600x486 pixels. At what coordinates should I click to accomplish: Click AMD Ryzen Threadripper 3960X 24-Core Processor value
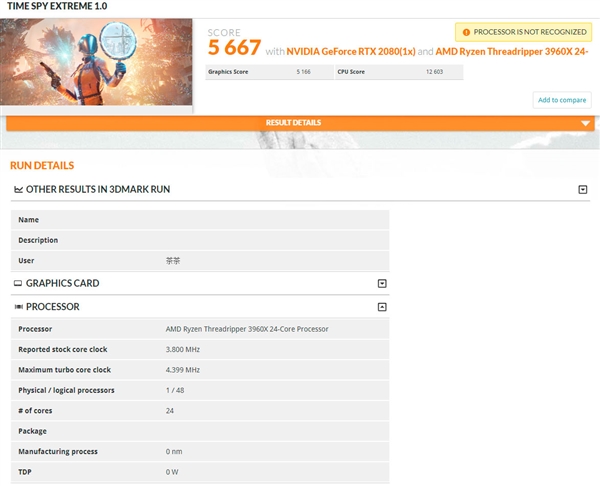coord(247,329)
